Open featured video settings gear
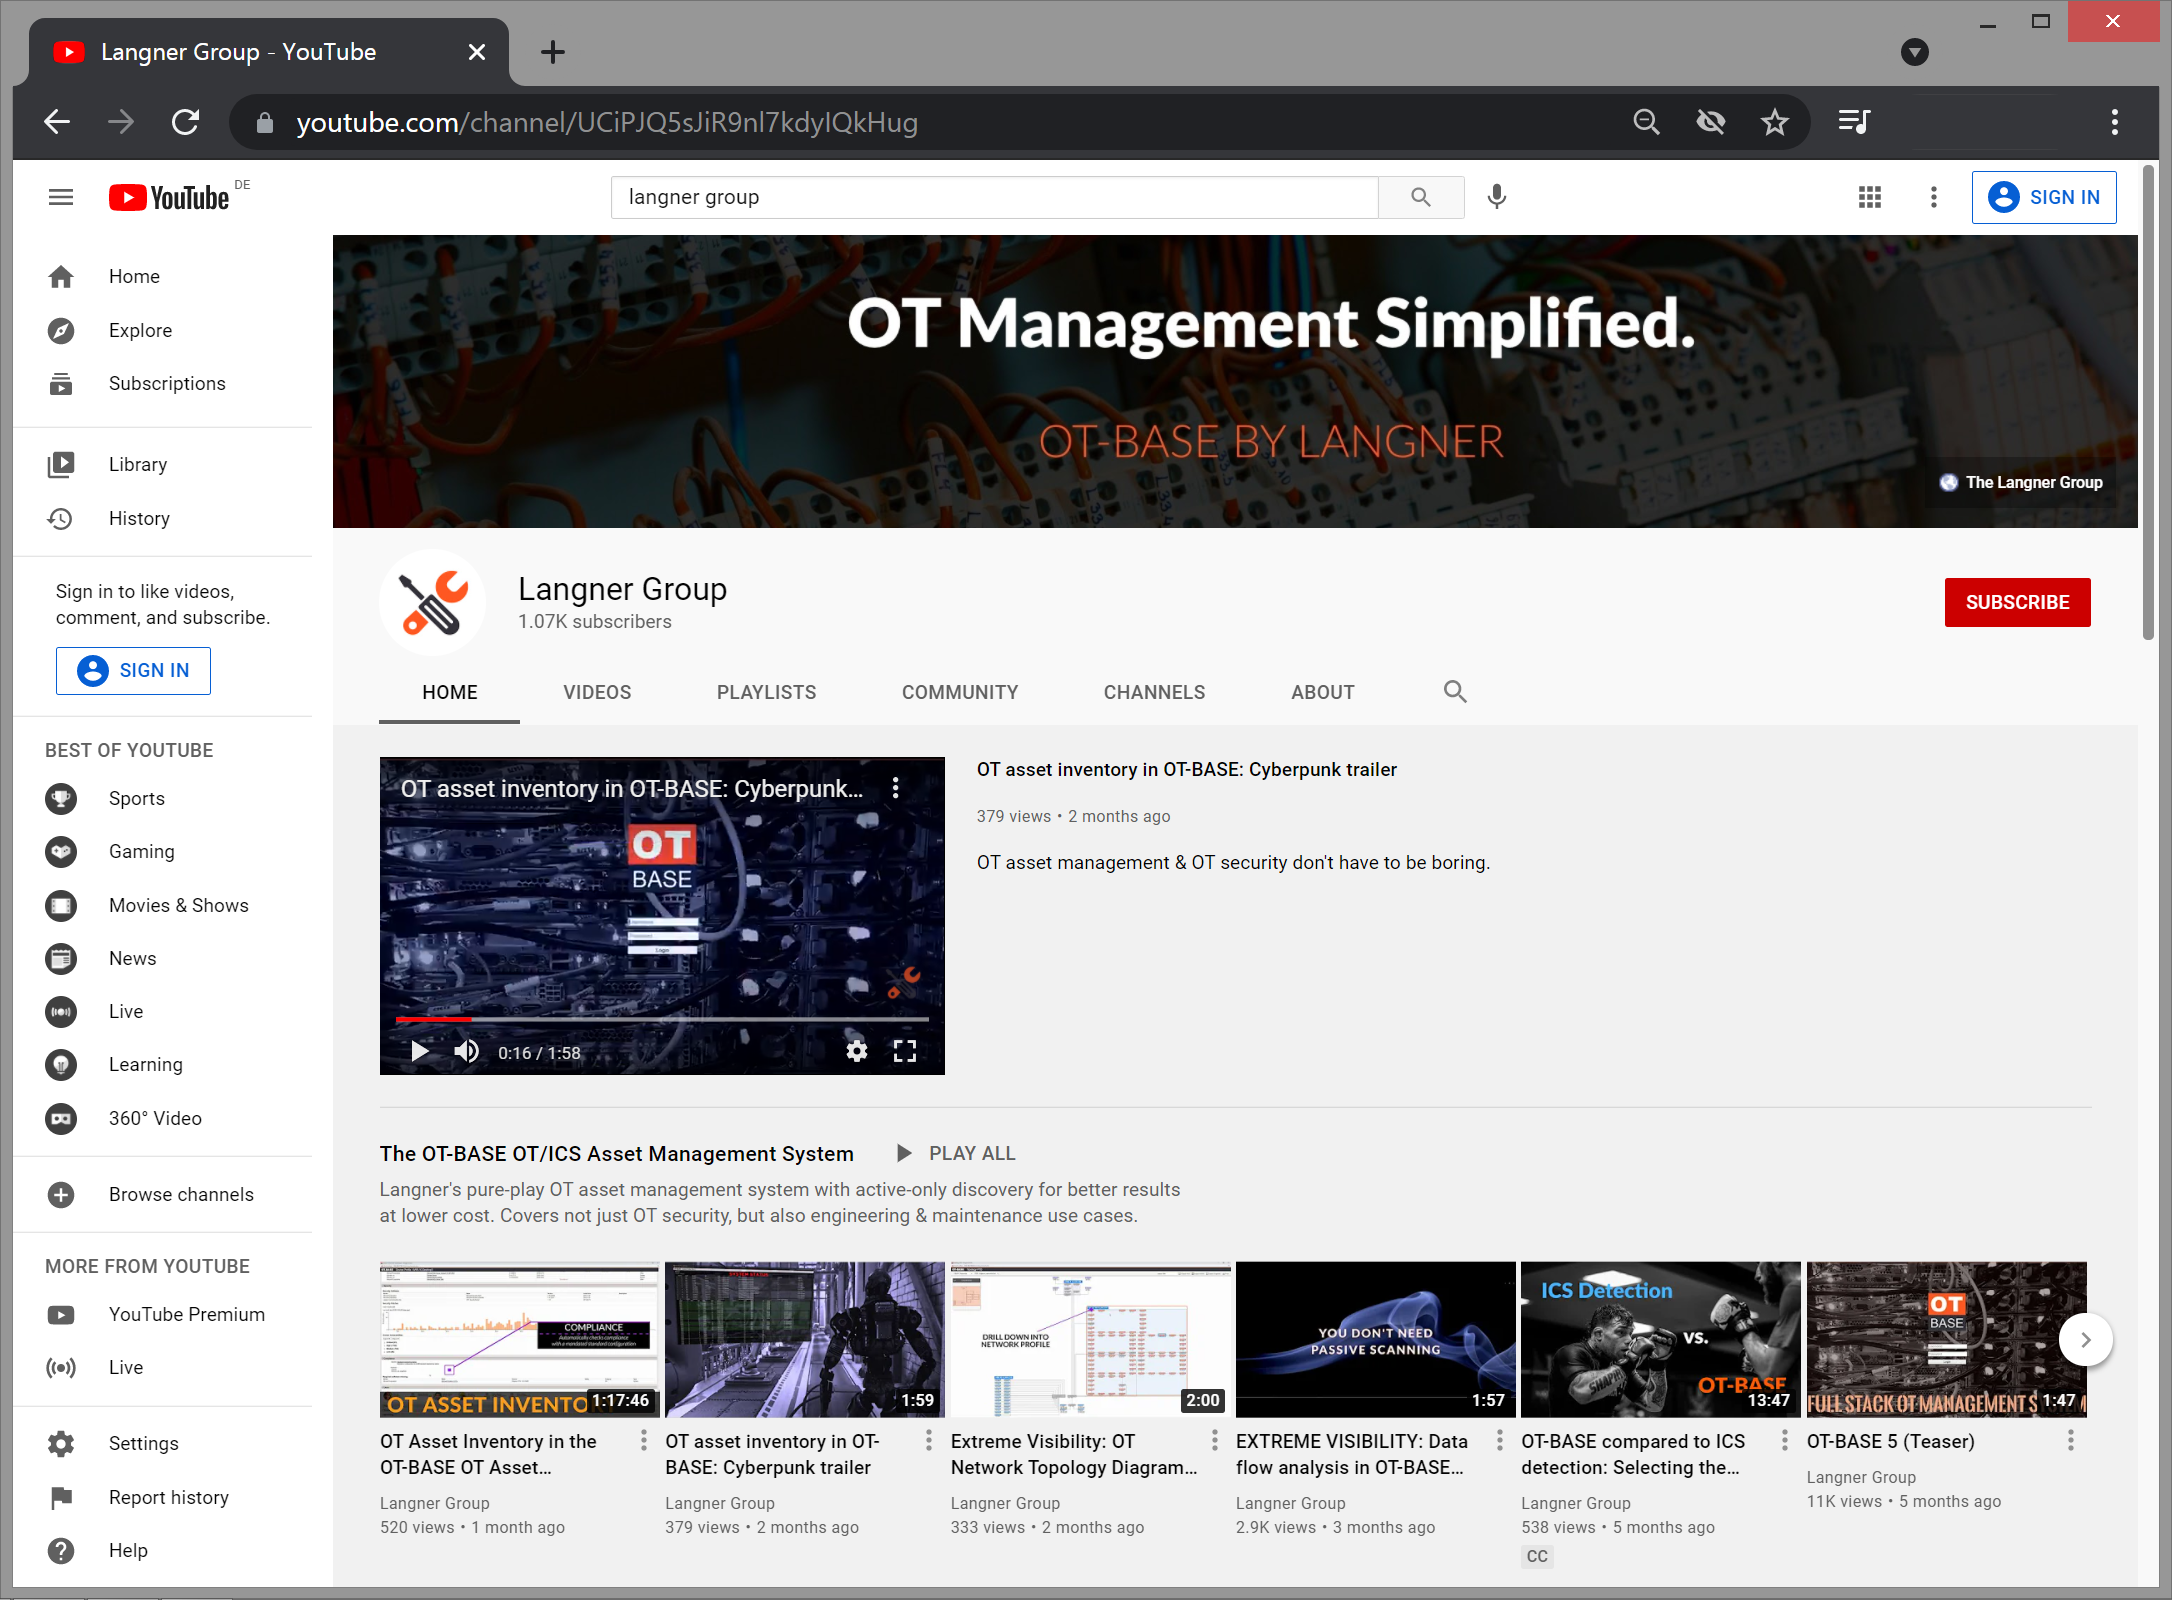The image size is (2172, 1600). click(x=857, y=1051)
